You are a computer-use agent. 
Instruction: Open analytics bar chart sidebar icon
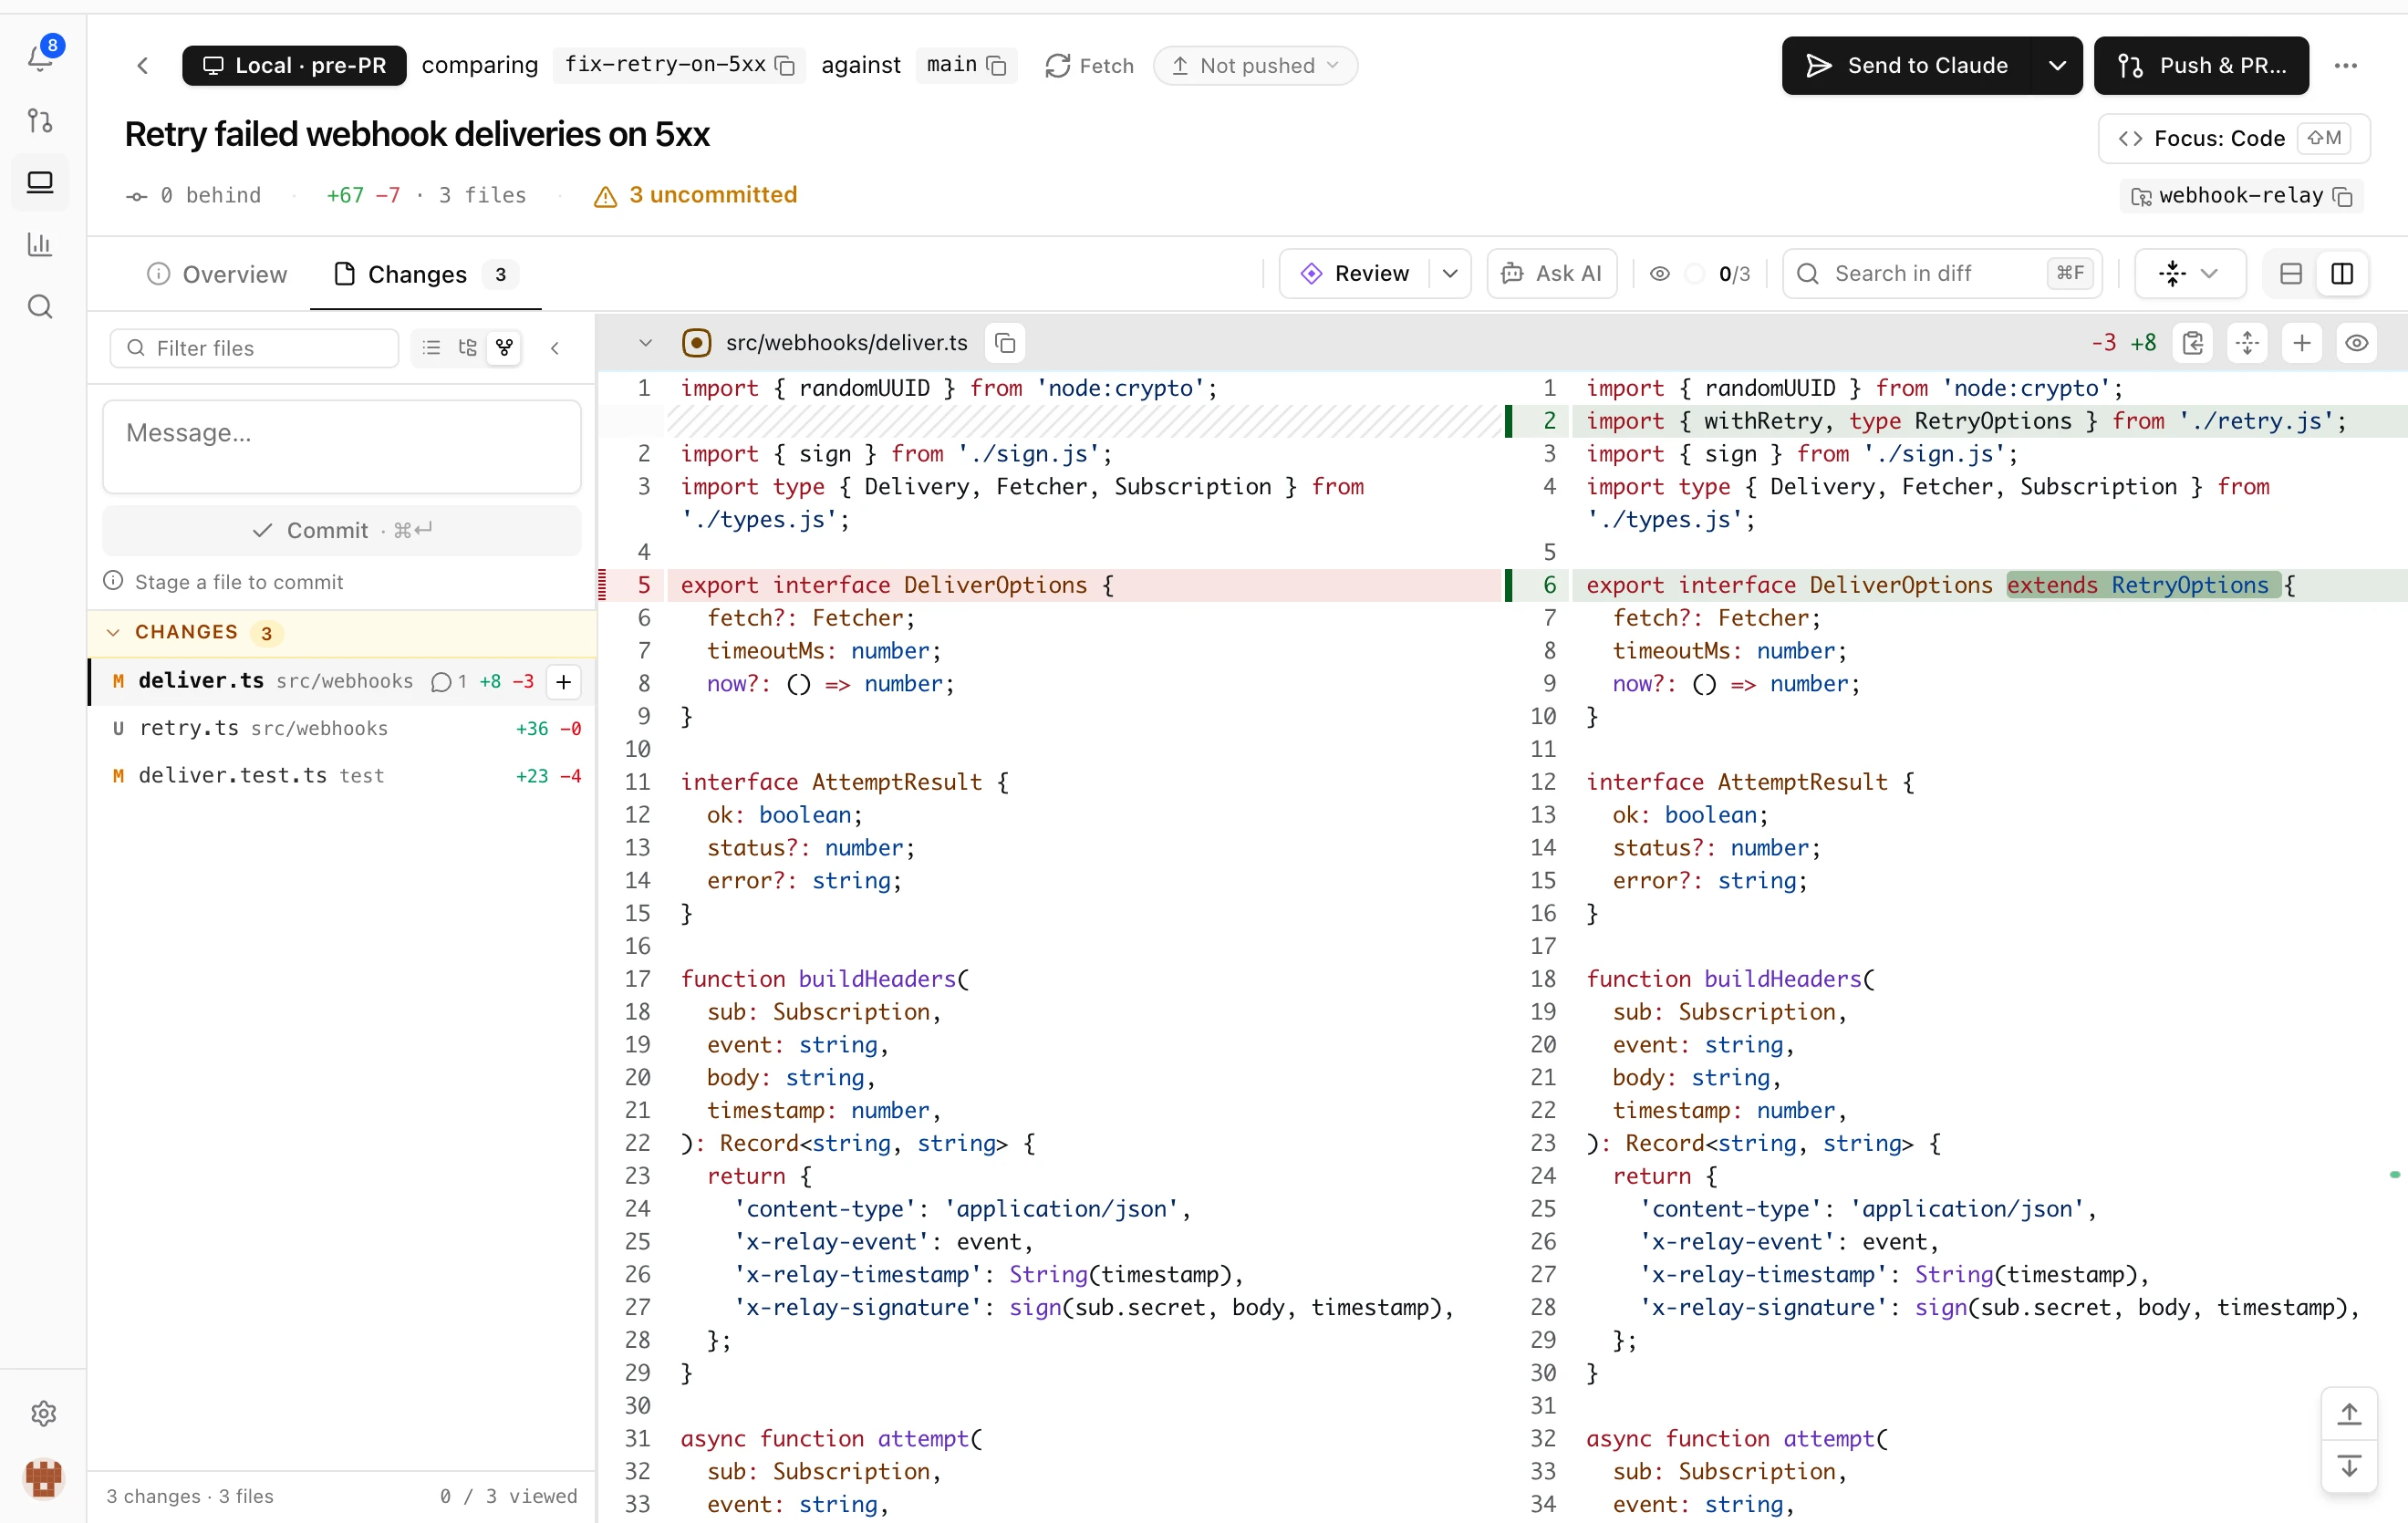point(40,244)
